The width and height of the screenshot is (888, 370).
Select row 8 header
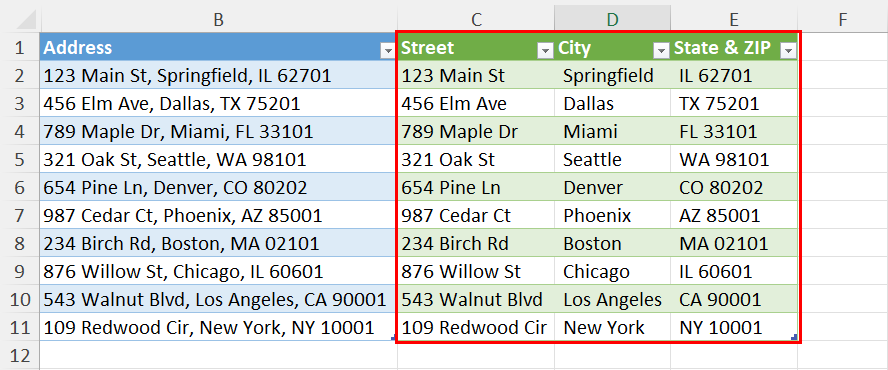(20, 243)
